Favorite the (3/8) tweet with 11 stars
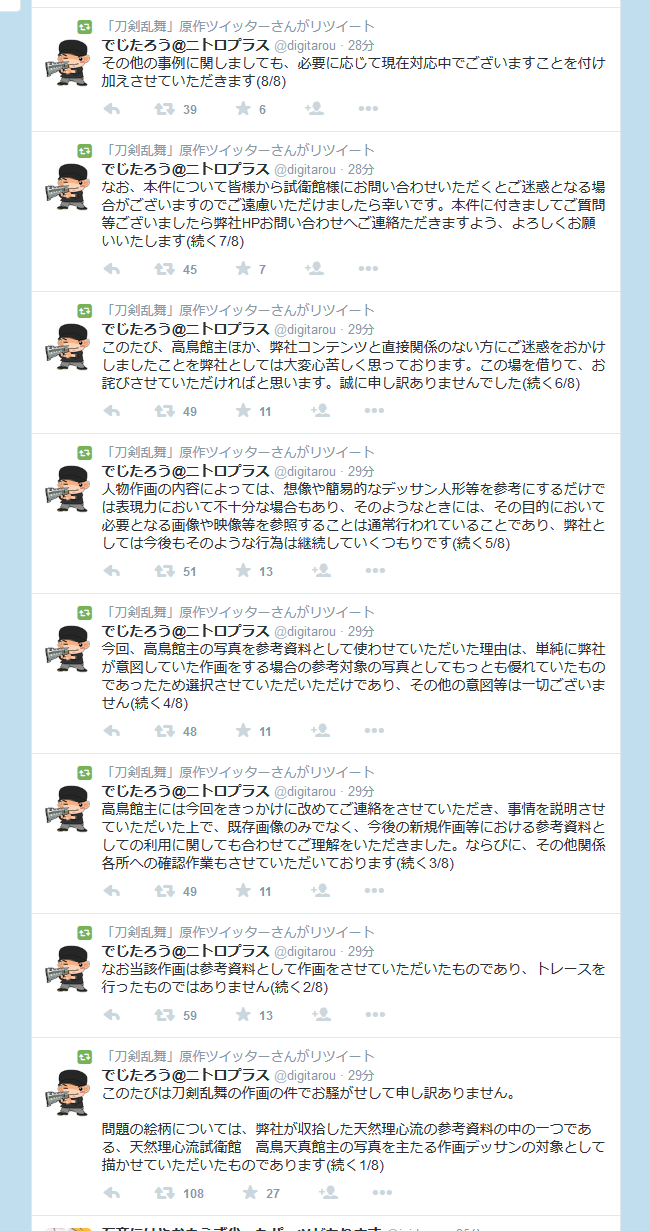The width and height of the screenshot is (650, 1231). coord(242,891)
